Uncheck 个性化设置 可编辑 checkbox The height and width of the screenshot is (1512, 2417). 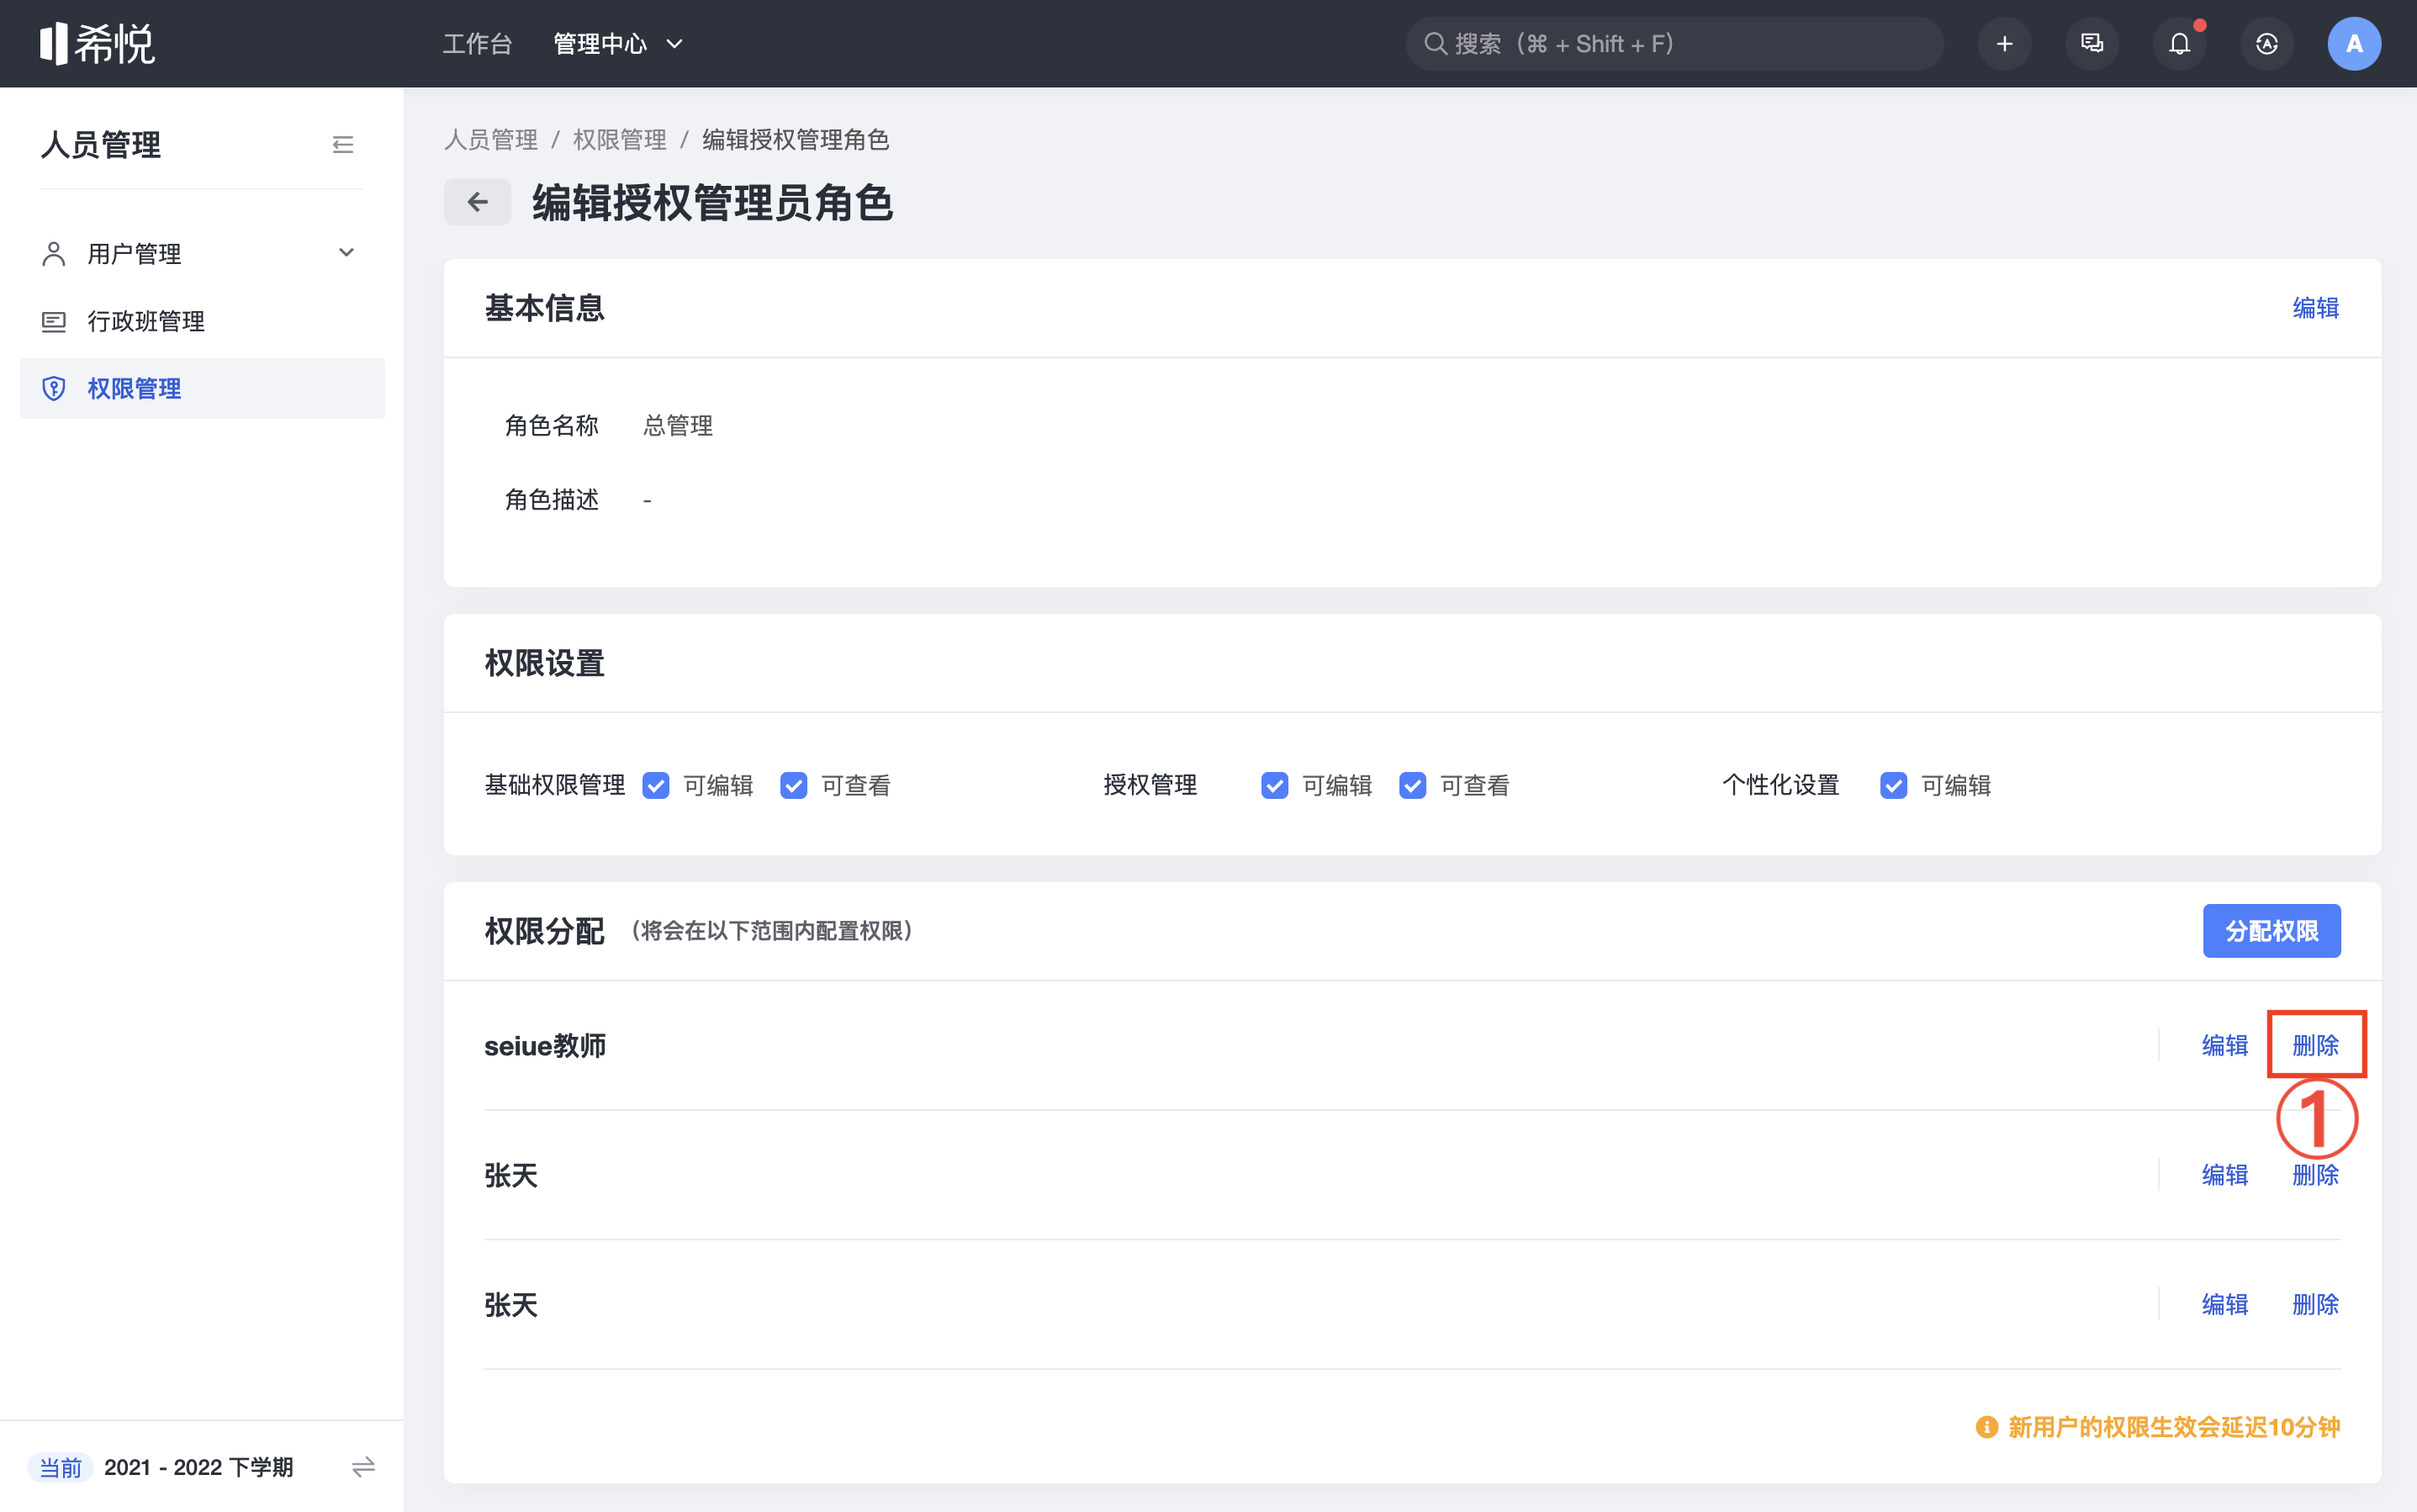1893,785
